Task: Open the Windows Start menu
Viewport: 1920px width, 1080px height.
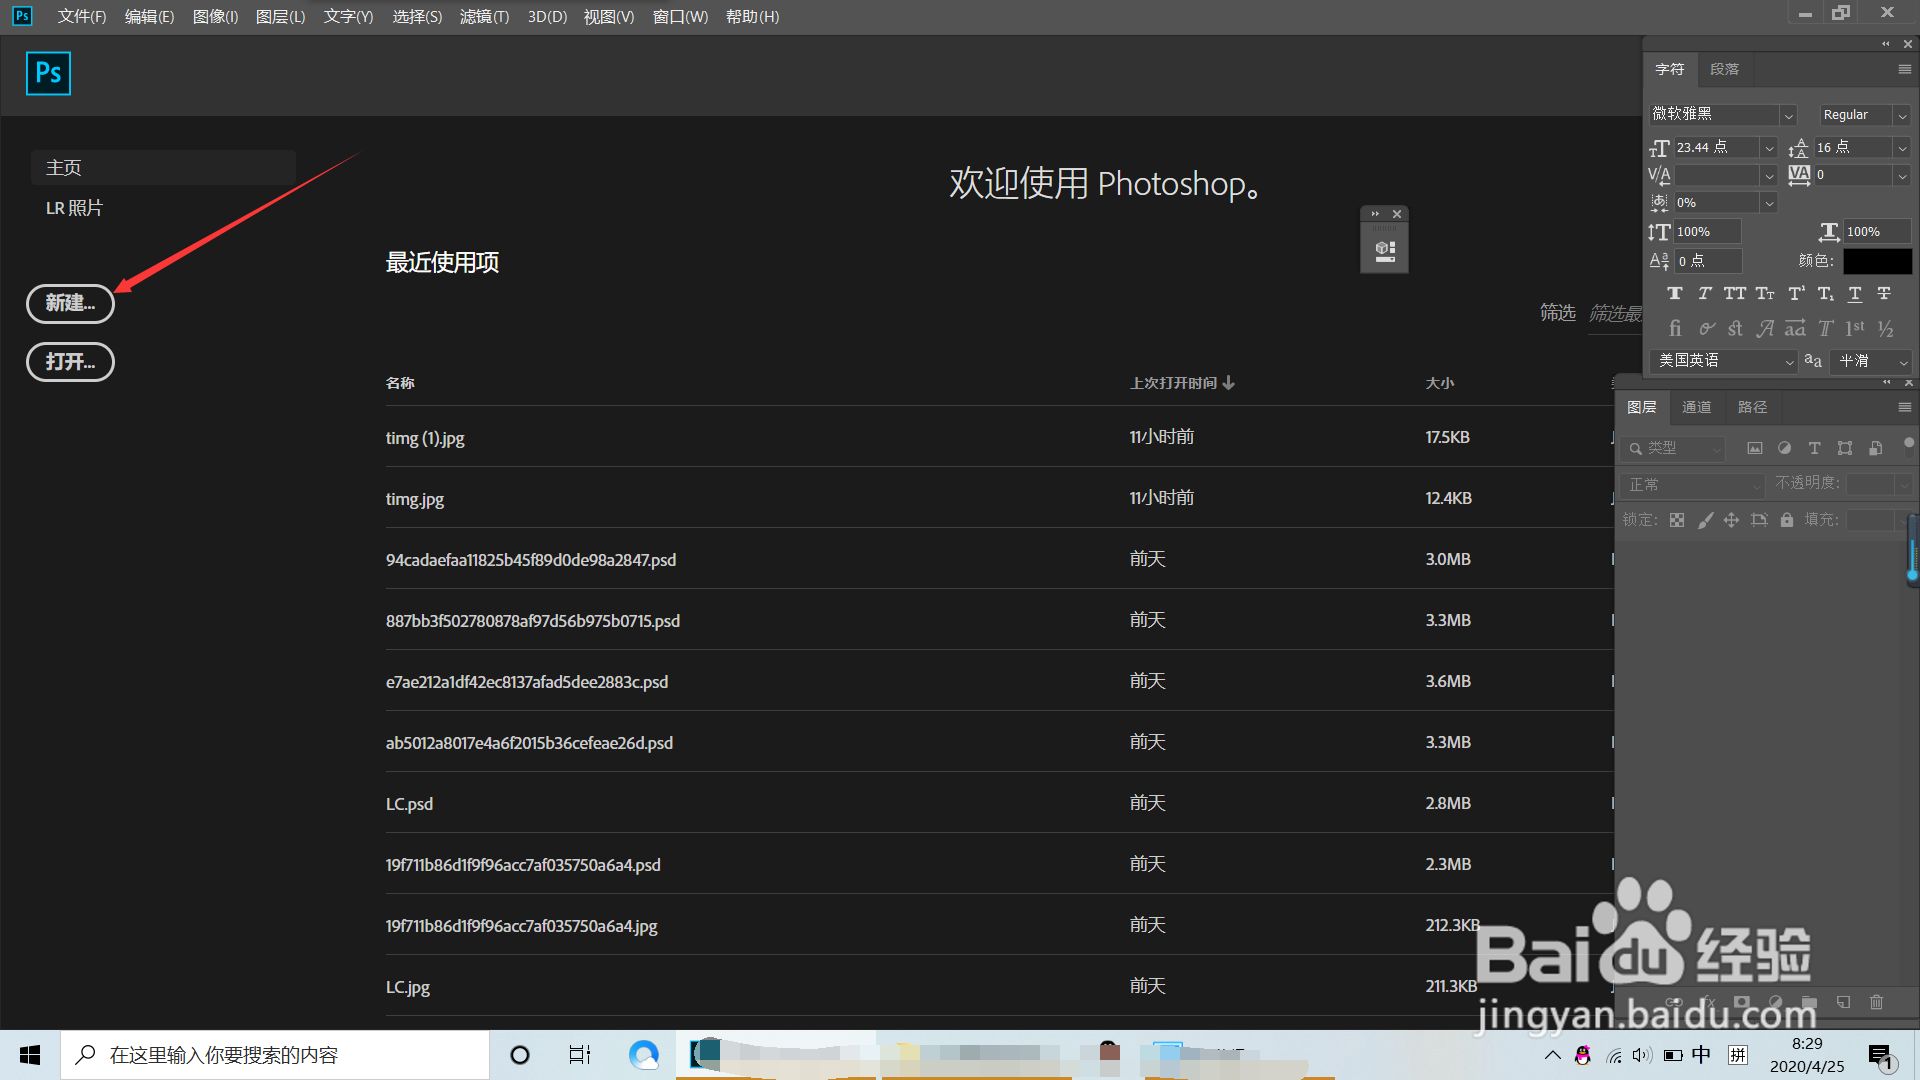Action: pyautogui.click(x=30, y=1055)
